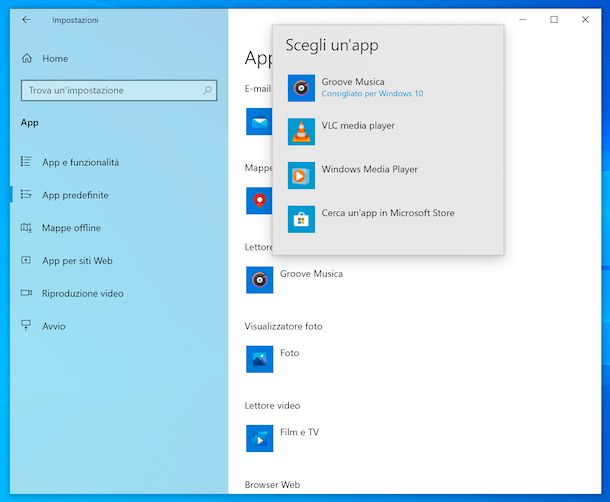The height and width of the screenshot is (502, 610).
Task: Click the App e funzionalità list icon
Action: [26, 161]
